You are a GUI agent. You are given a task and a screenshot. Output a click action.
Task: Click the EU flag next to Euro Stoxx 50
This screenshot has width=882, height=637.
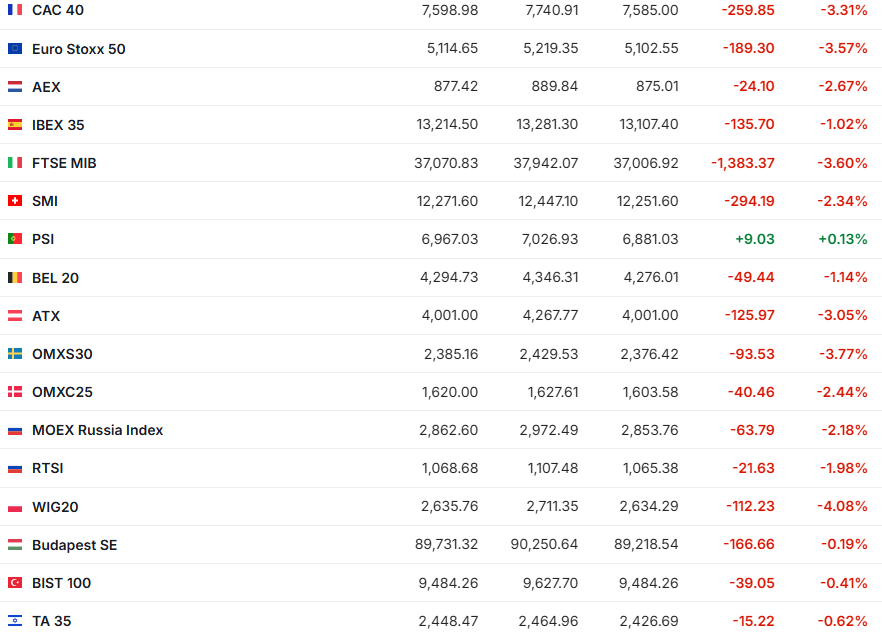15,49
